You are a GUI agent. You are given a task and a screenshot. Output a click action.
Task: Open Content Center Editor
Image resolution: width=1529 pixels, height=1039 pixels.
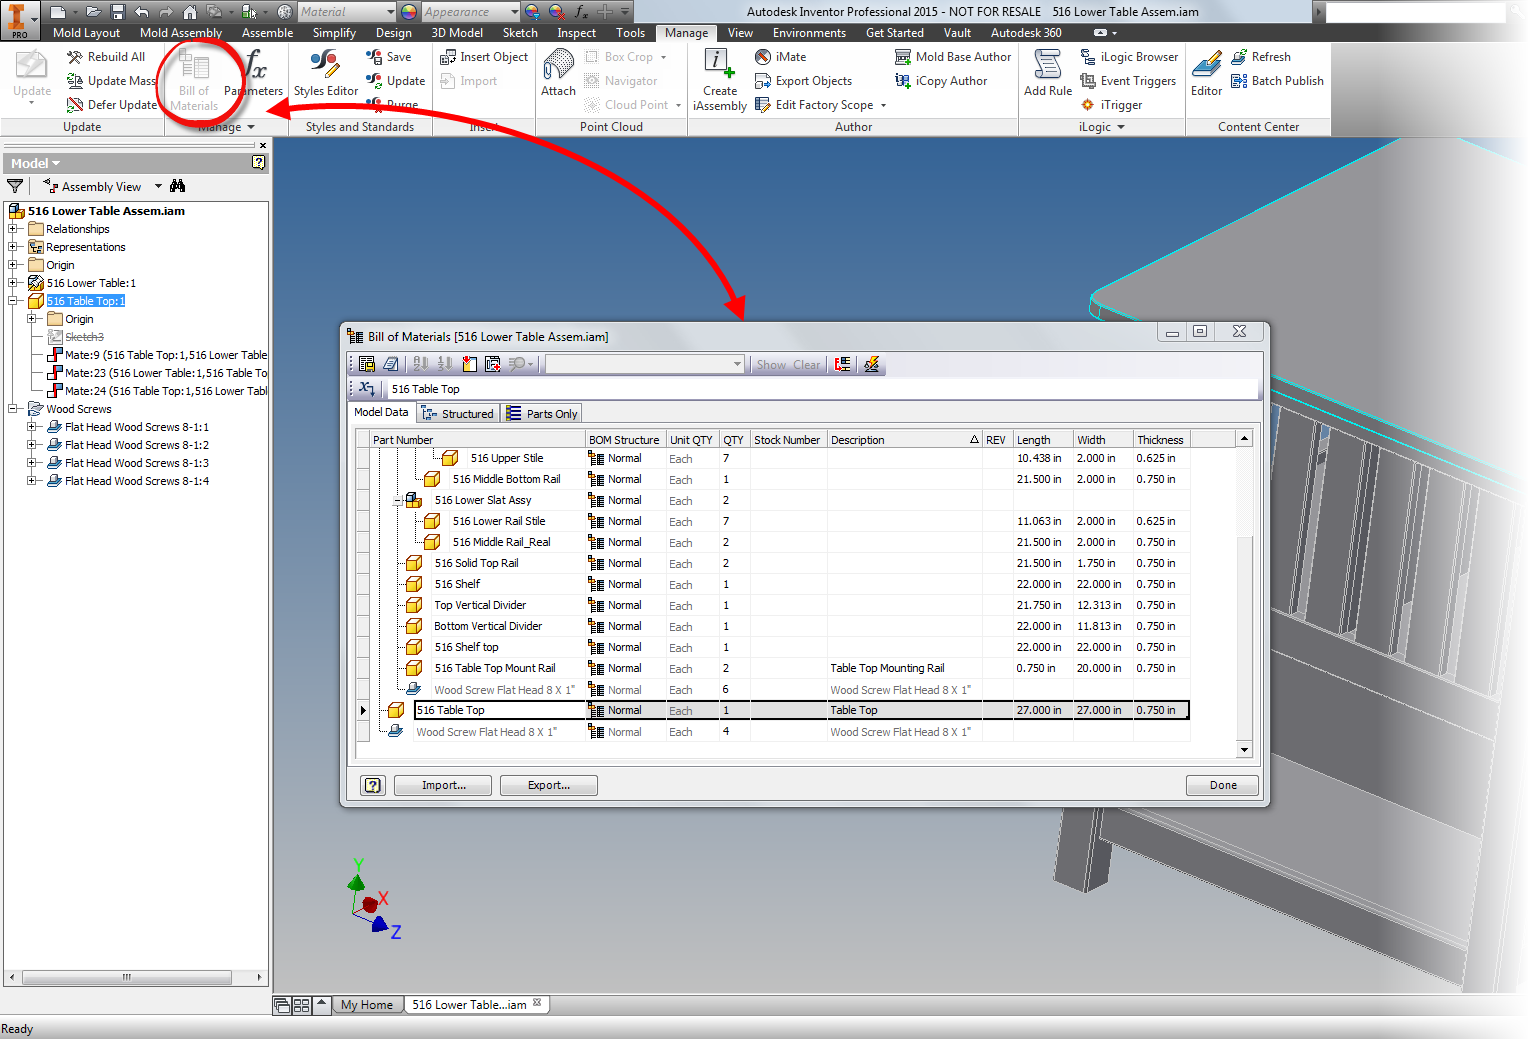(x=1206, y=74)
